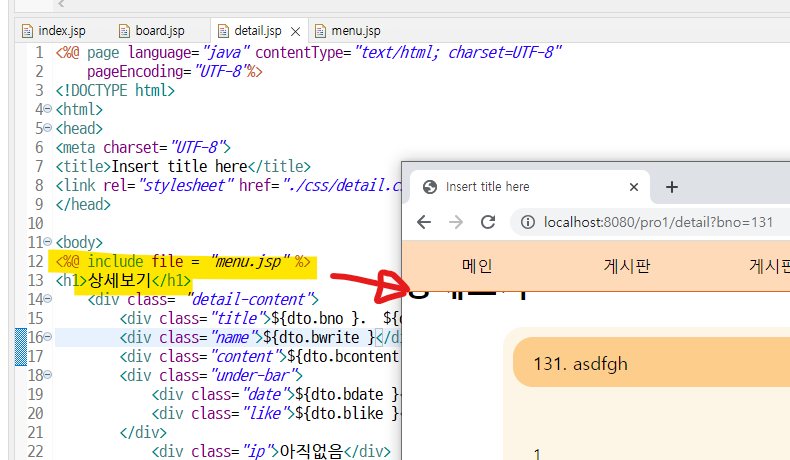The image size is (790, 460).
Task: Collapse the name div fold on line 16
Action: pos(47,337)
